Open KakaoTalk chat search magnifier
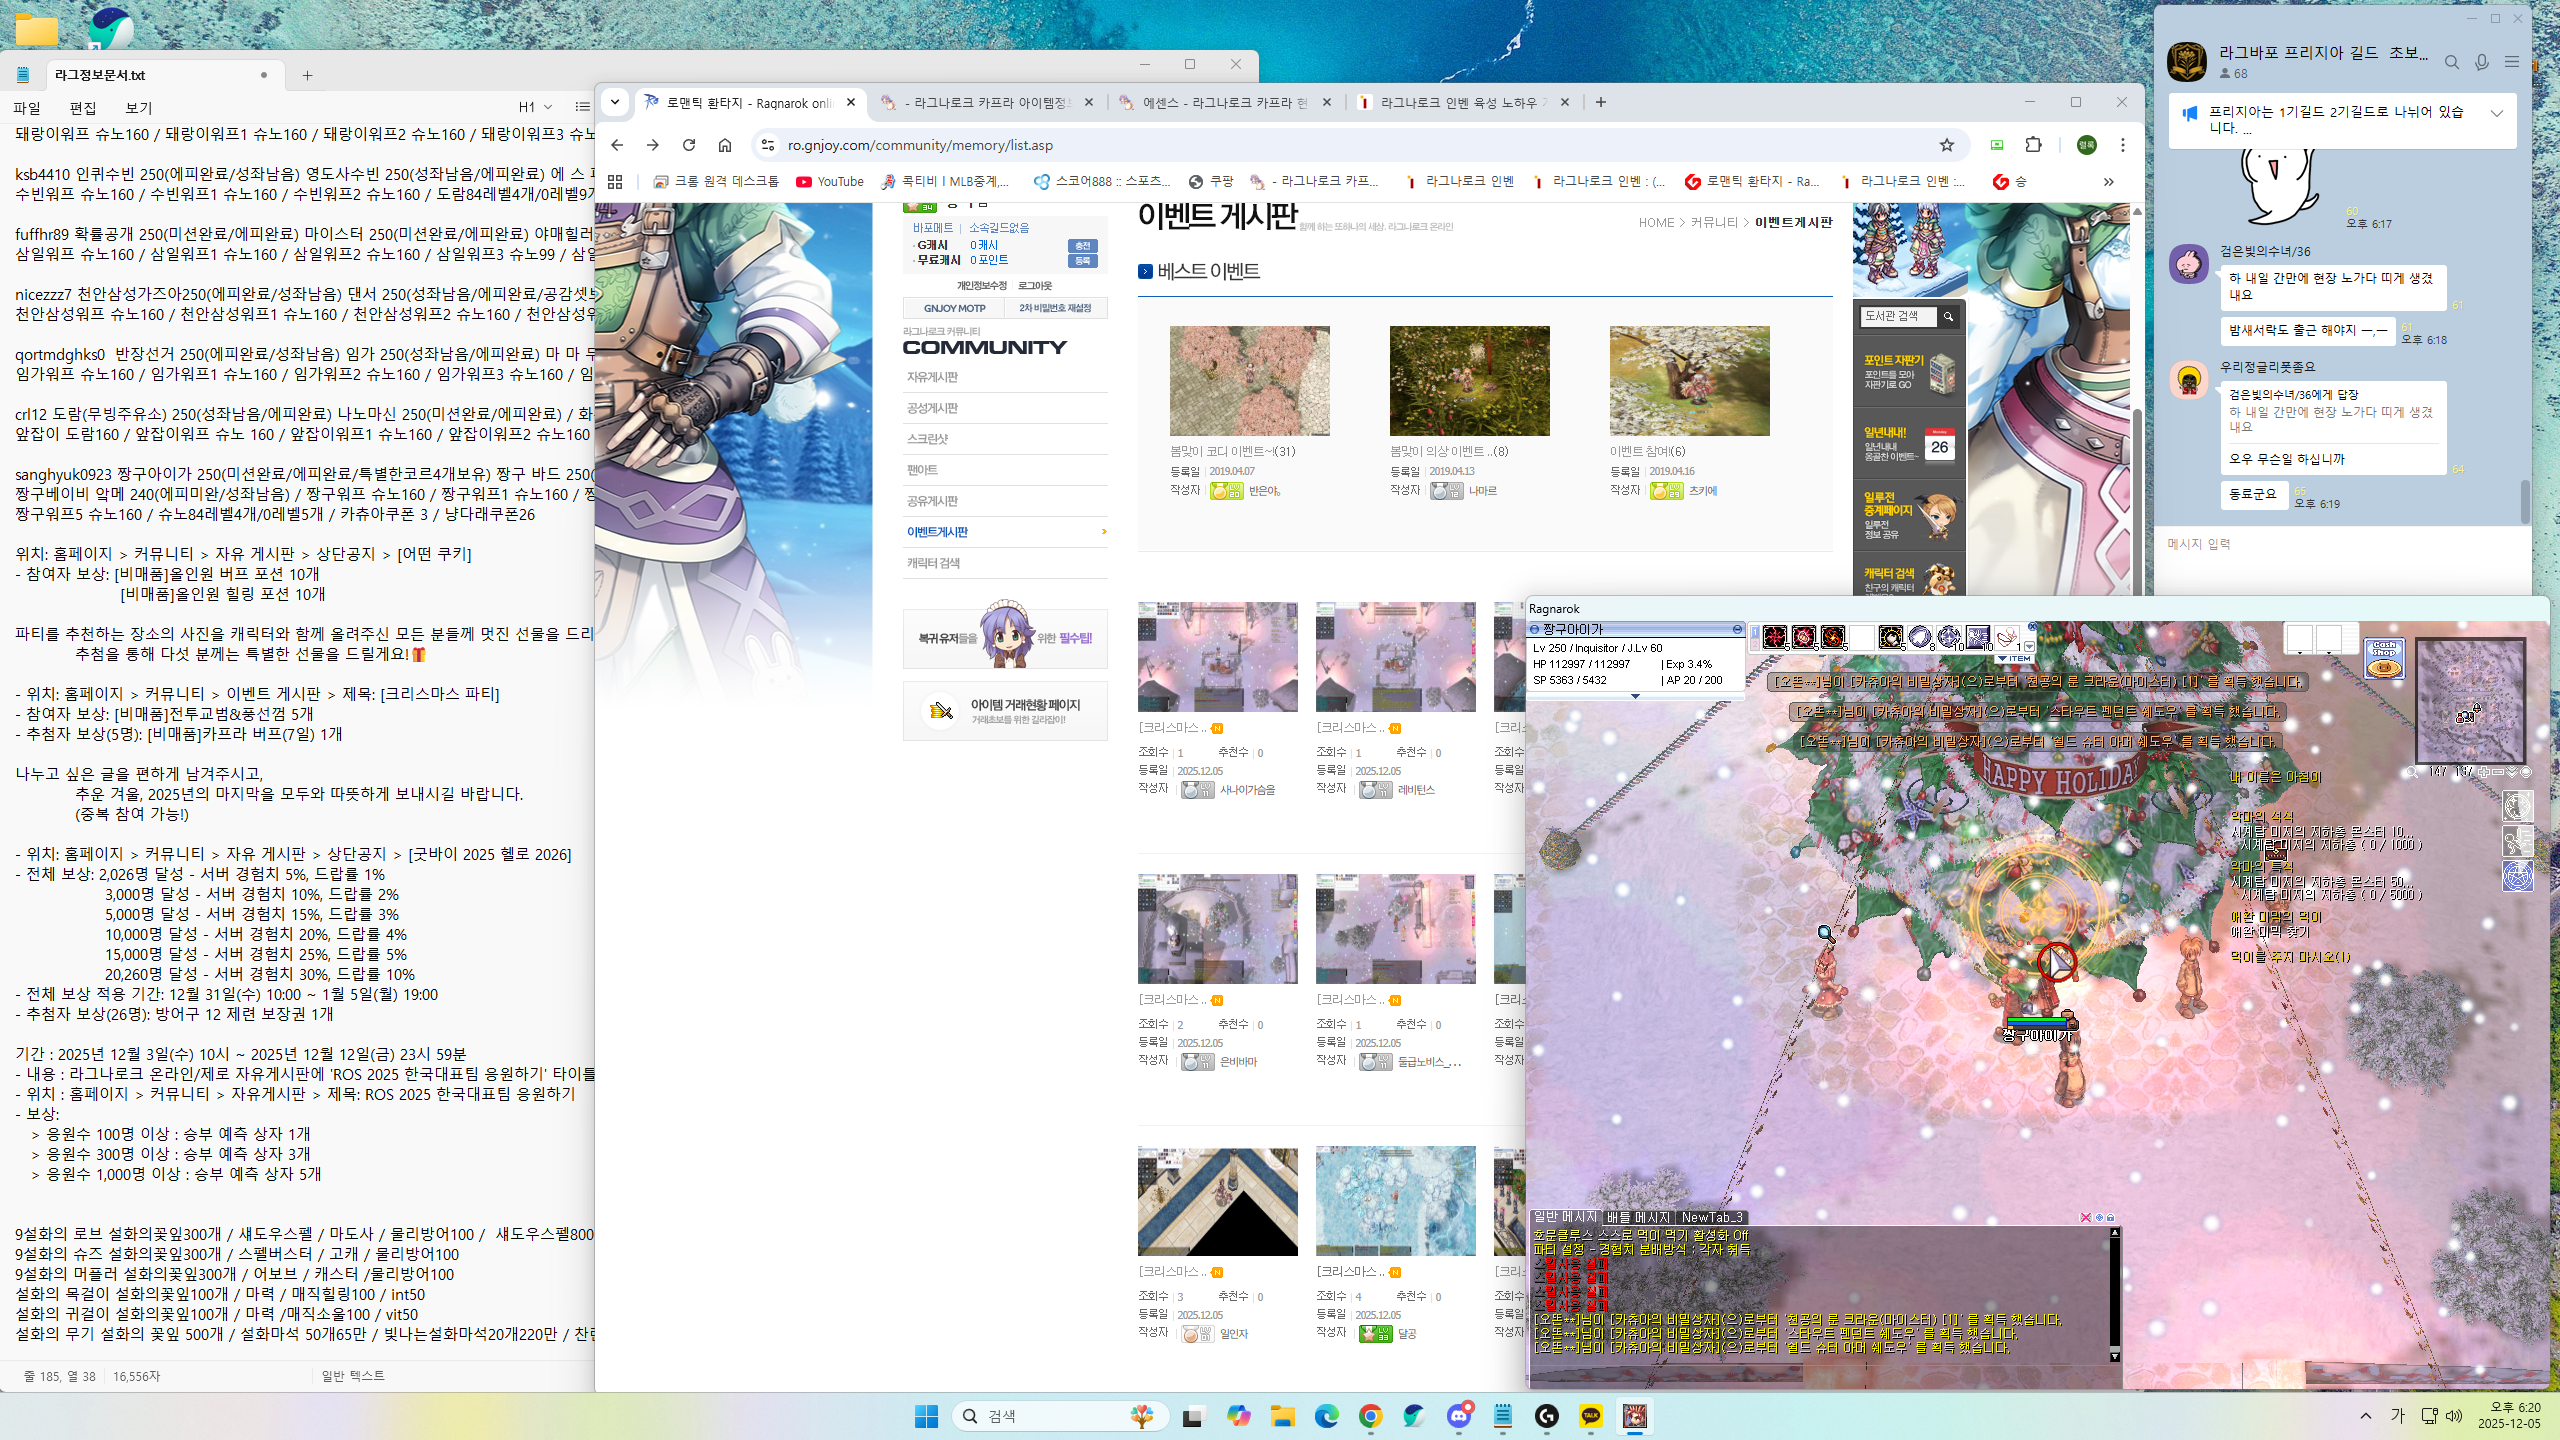2560x1440 pixels. point(2451,63)
